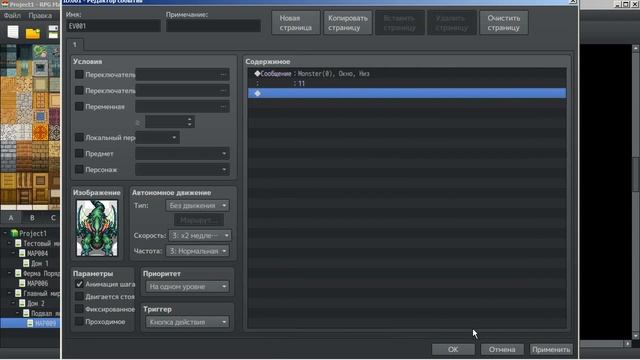This screenshot has height=360, width=640.
Task: Uncheck the Анимация шага option
Action: coord(79,284)
